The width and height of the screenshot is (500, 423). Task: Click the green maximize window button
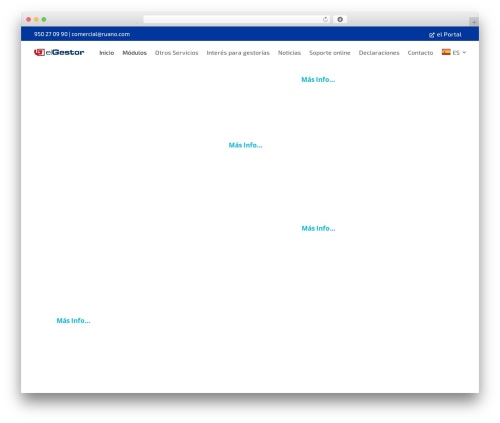click(44, 19)
